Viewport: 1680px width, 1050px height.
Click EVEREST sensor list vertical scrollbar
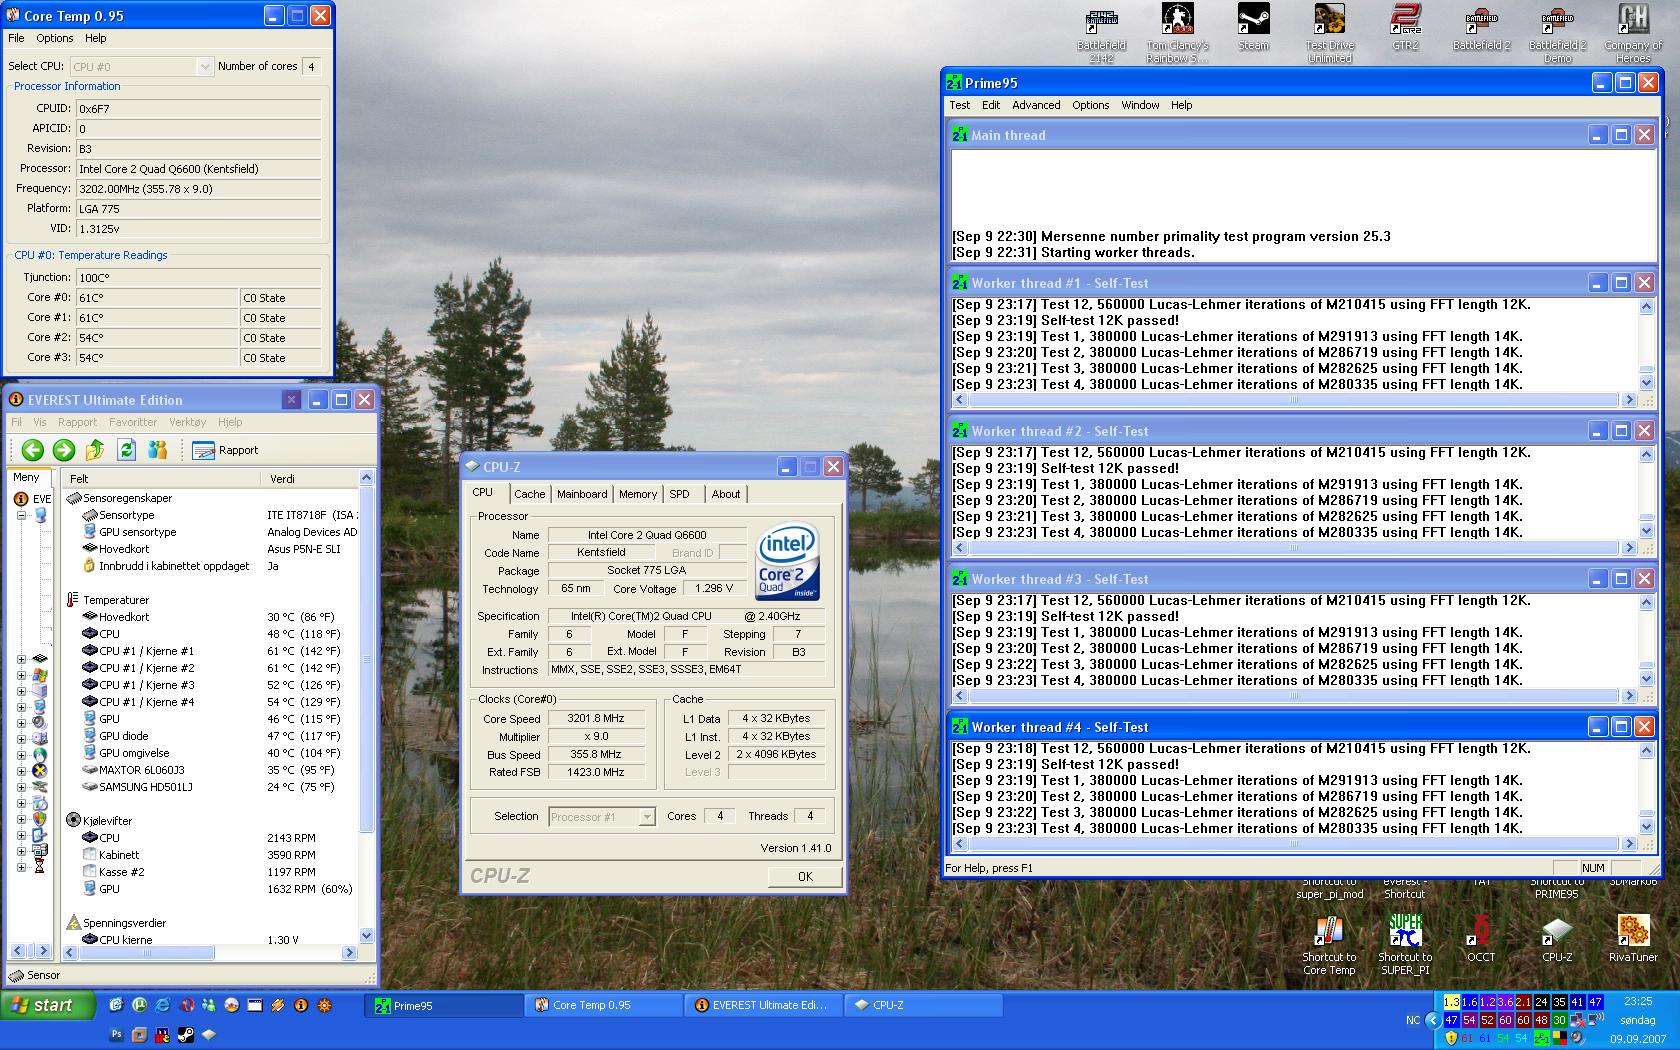pos(366,706)
